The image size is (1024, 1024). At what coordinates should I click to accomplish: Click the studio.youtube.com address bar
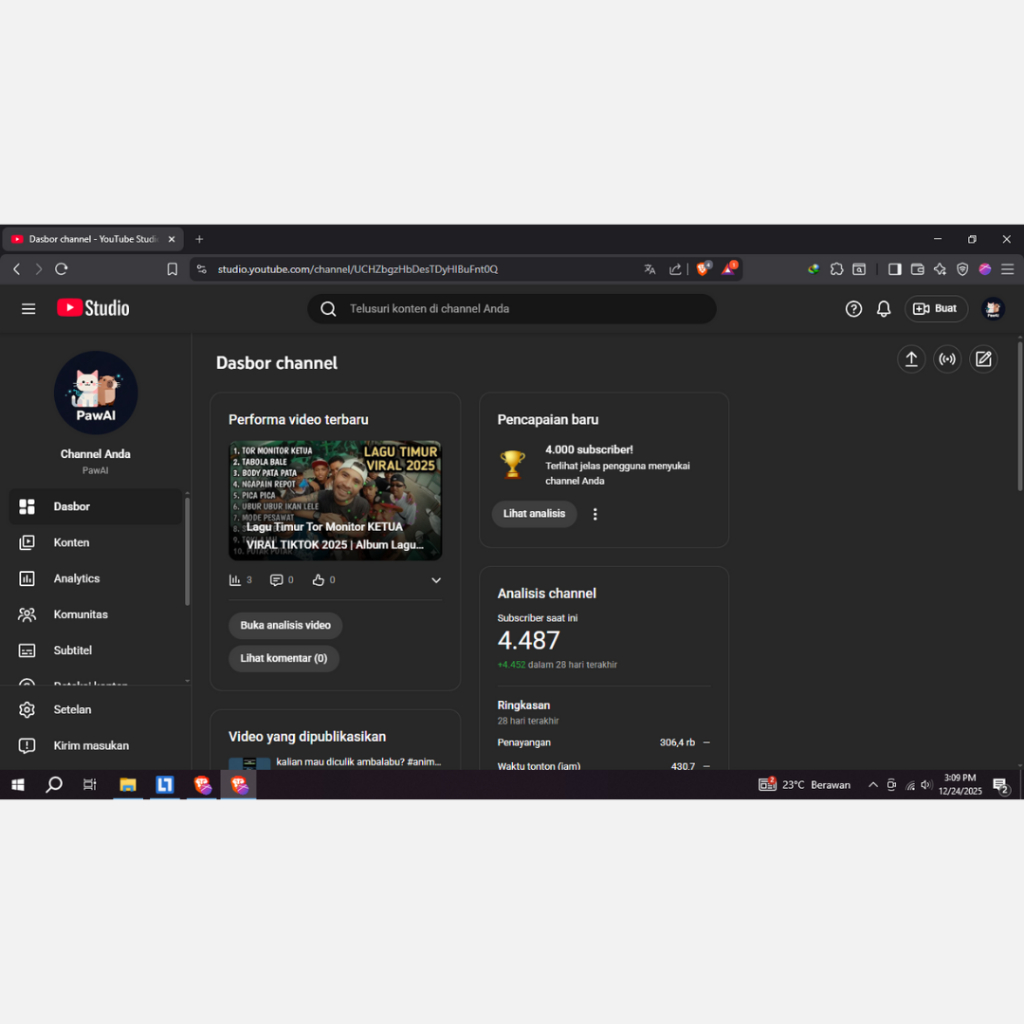(358, 269)
